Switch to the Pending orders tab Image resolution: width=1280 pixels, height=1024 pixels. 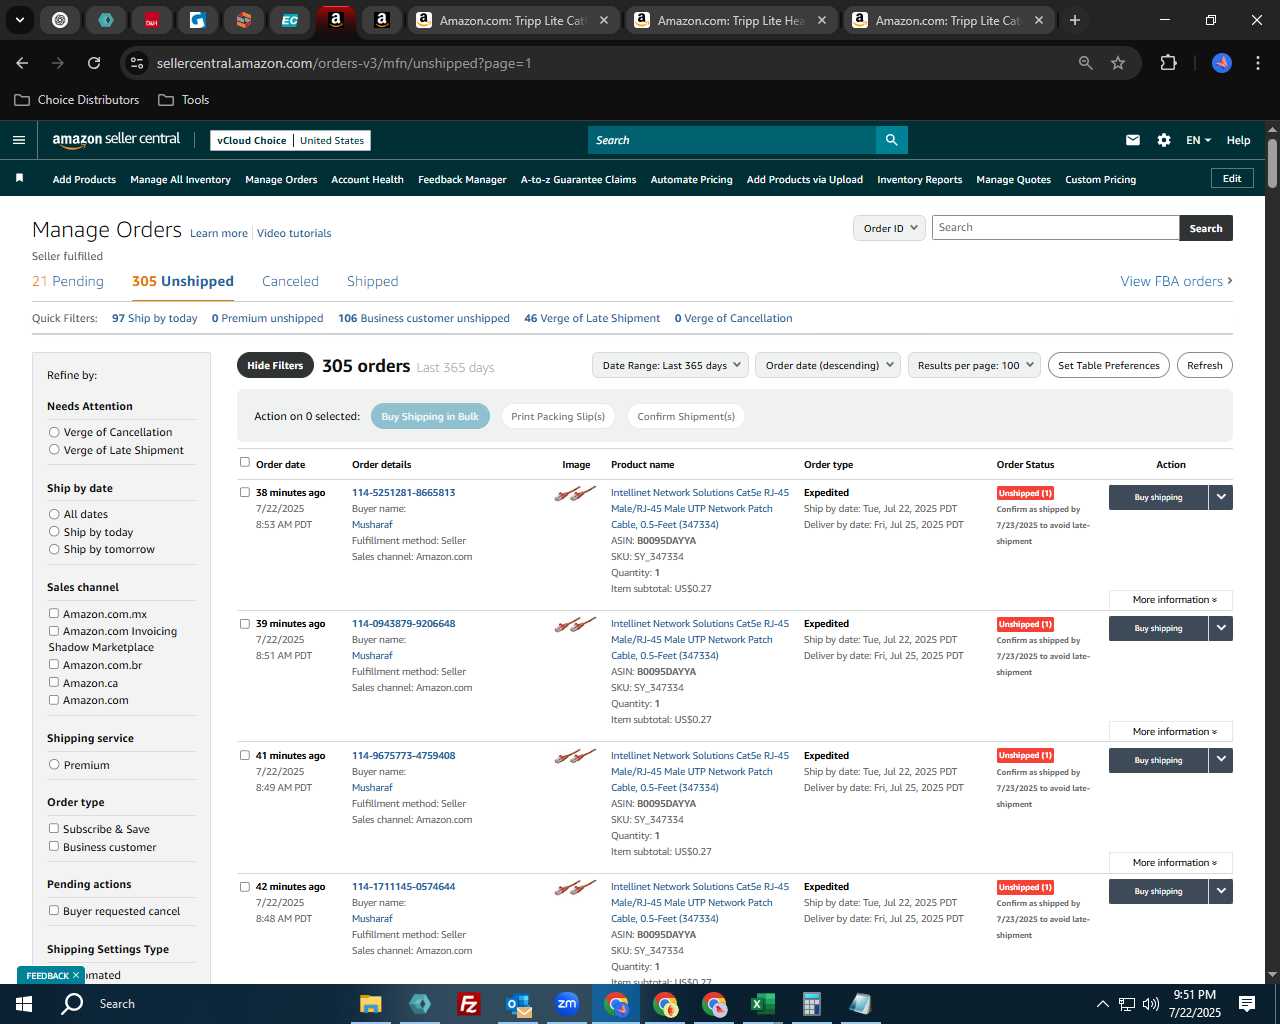pos(68,281)
